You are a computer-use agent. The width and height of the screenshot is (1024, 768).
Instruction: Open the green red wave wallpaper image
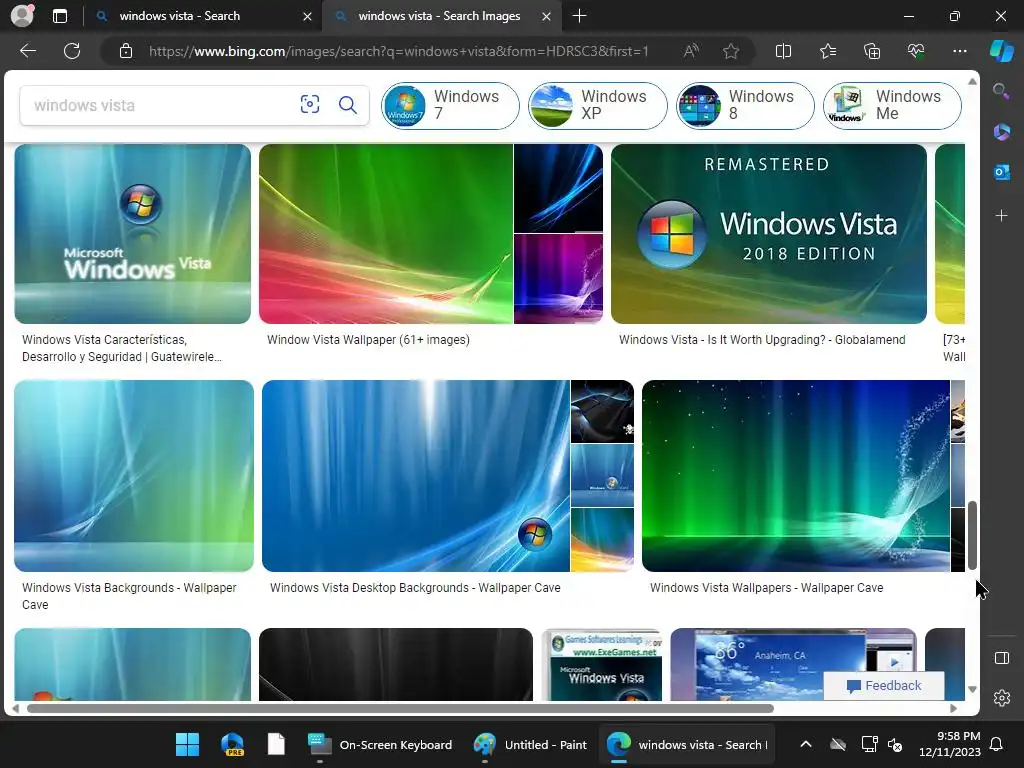pyautogui.click(x=386, y=234)
